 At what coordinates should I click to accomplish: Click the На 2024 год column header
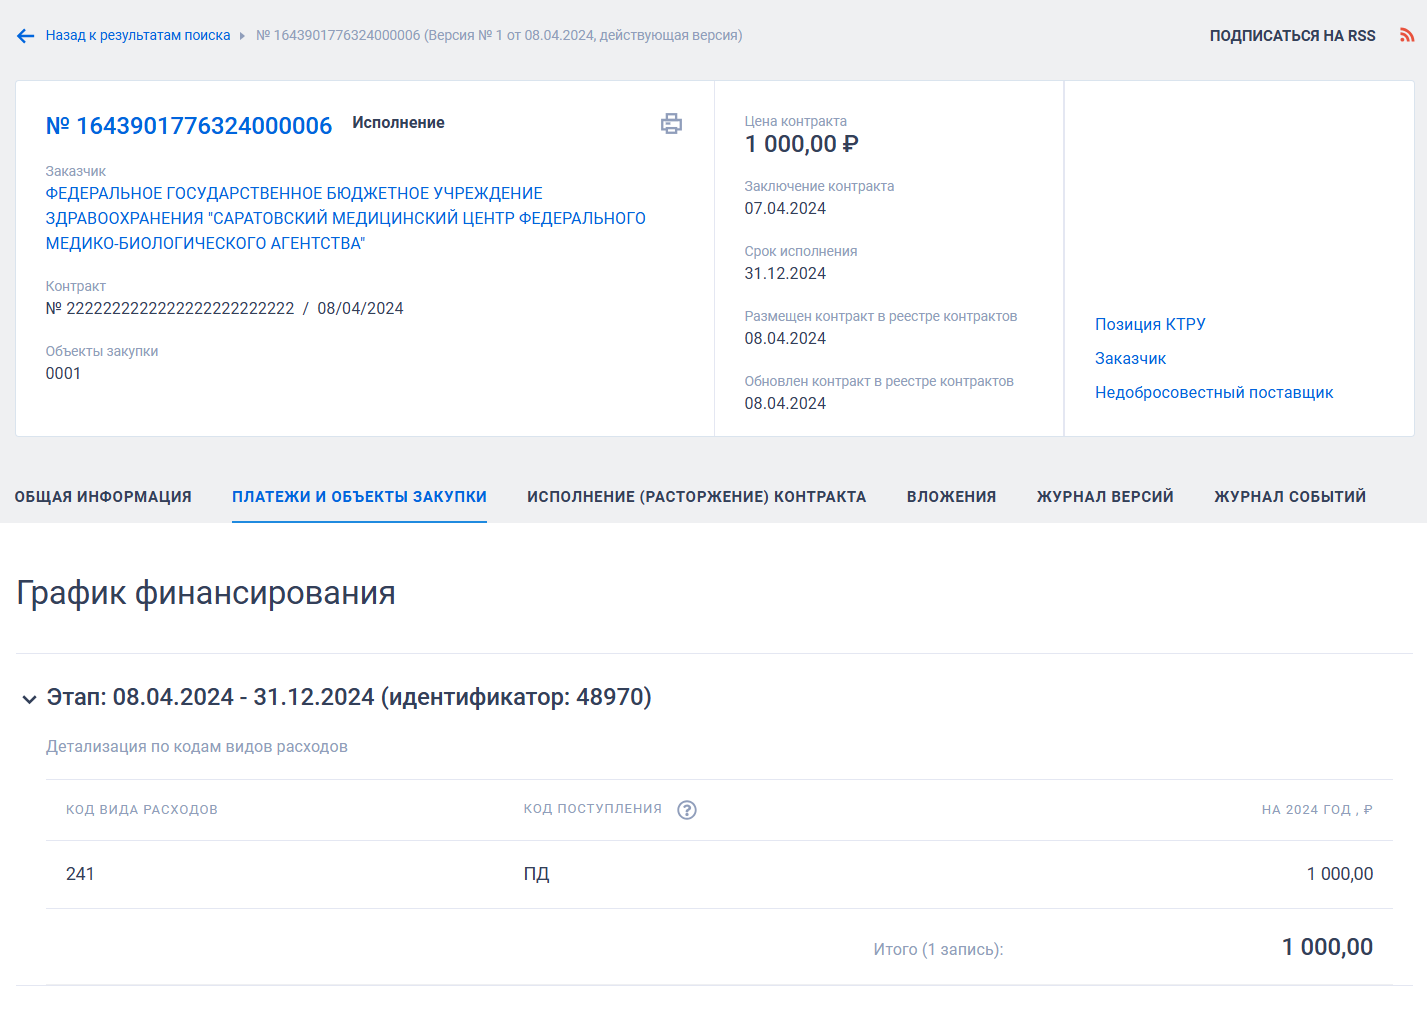[x=1317, y=810]
